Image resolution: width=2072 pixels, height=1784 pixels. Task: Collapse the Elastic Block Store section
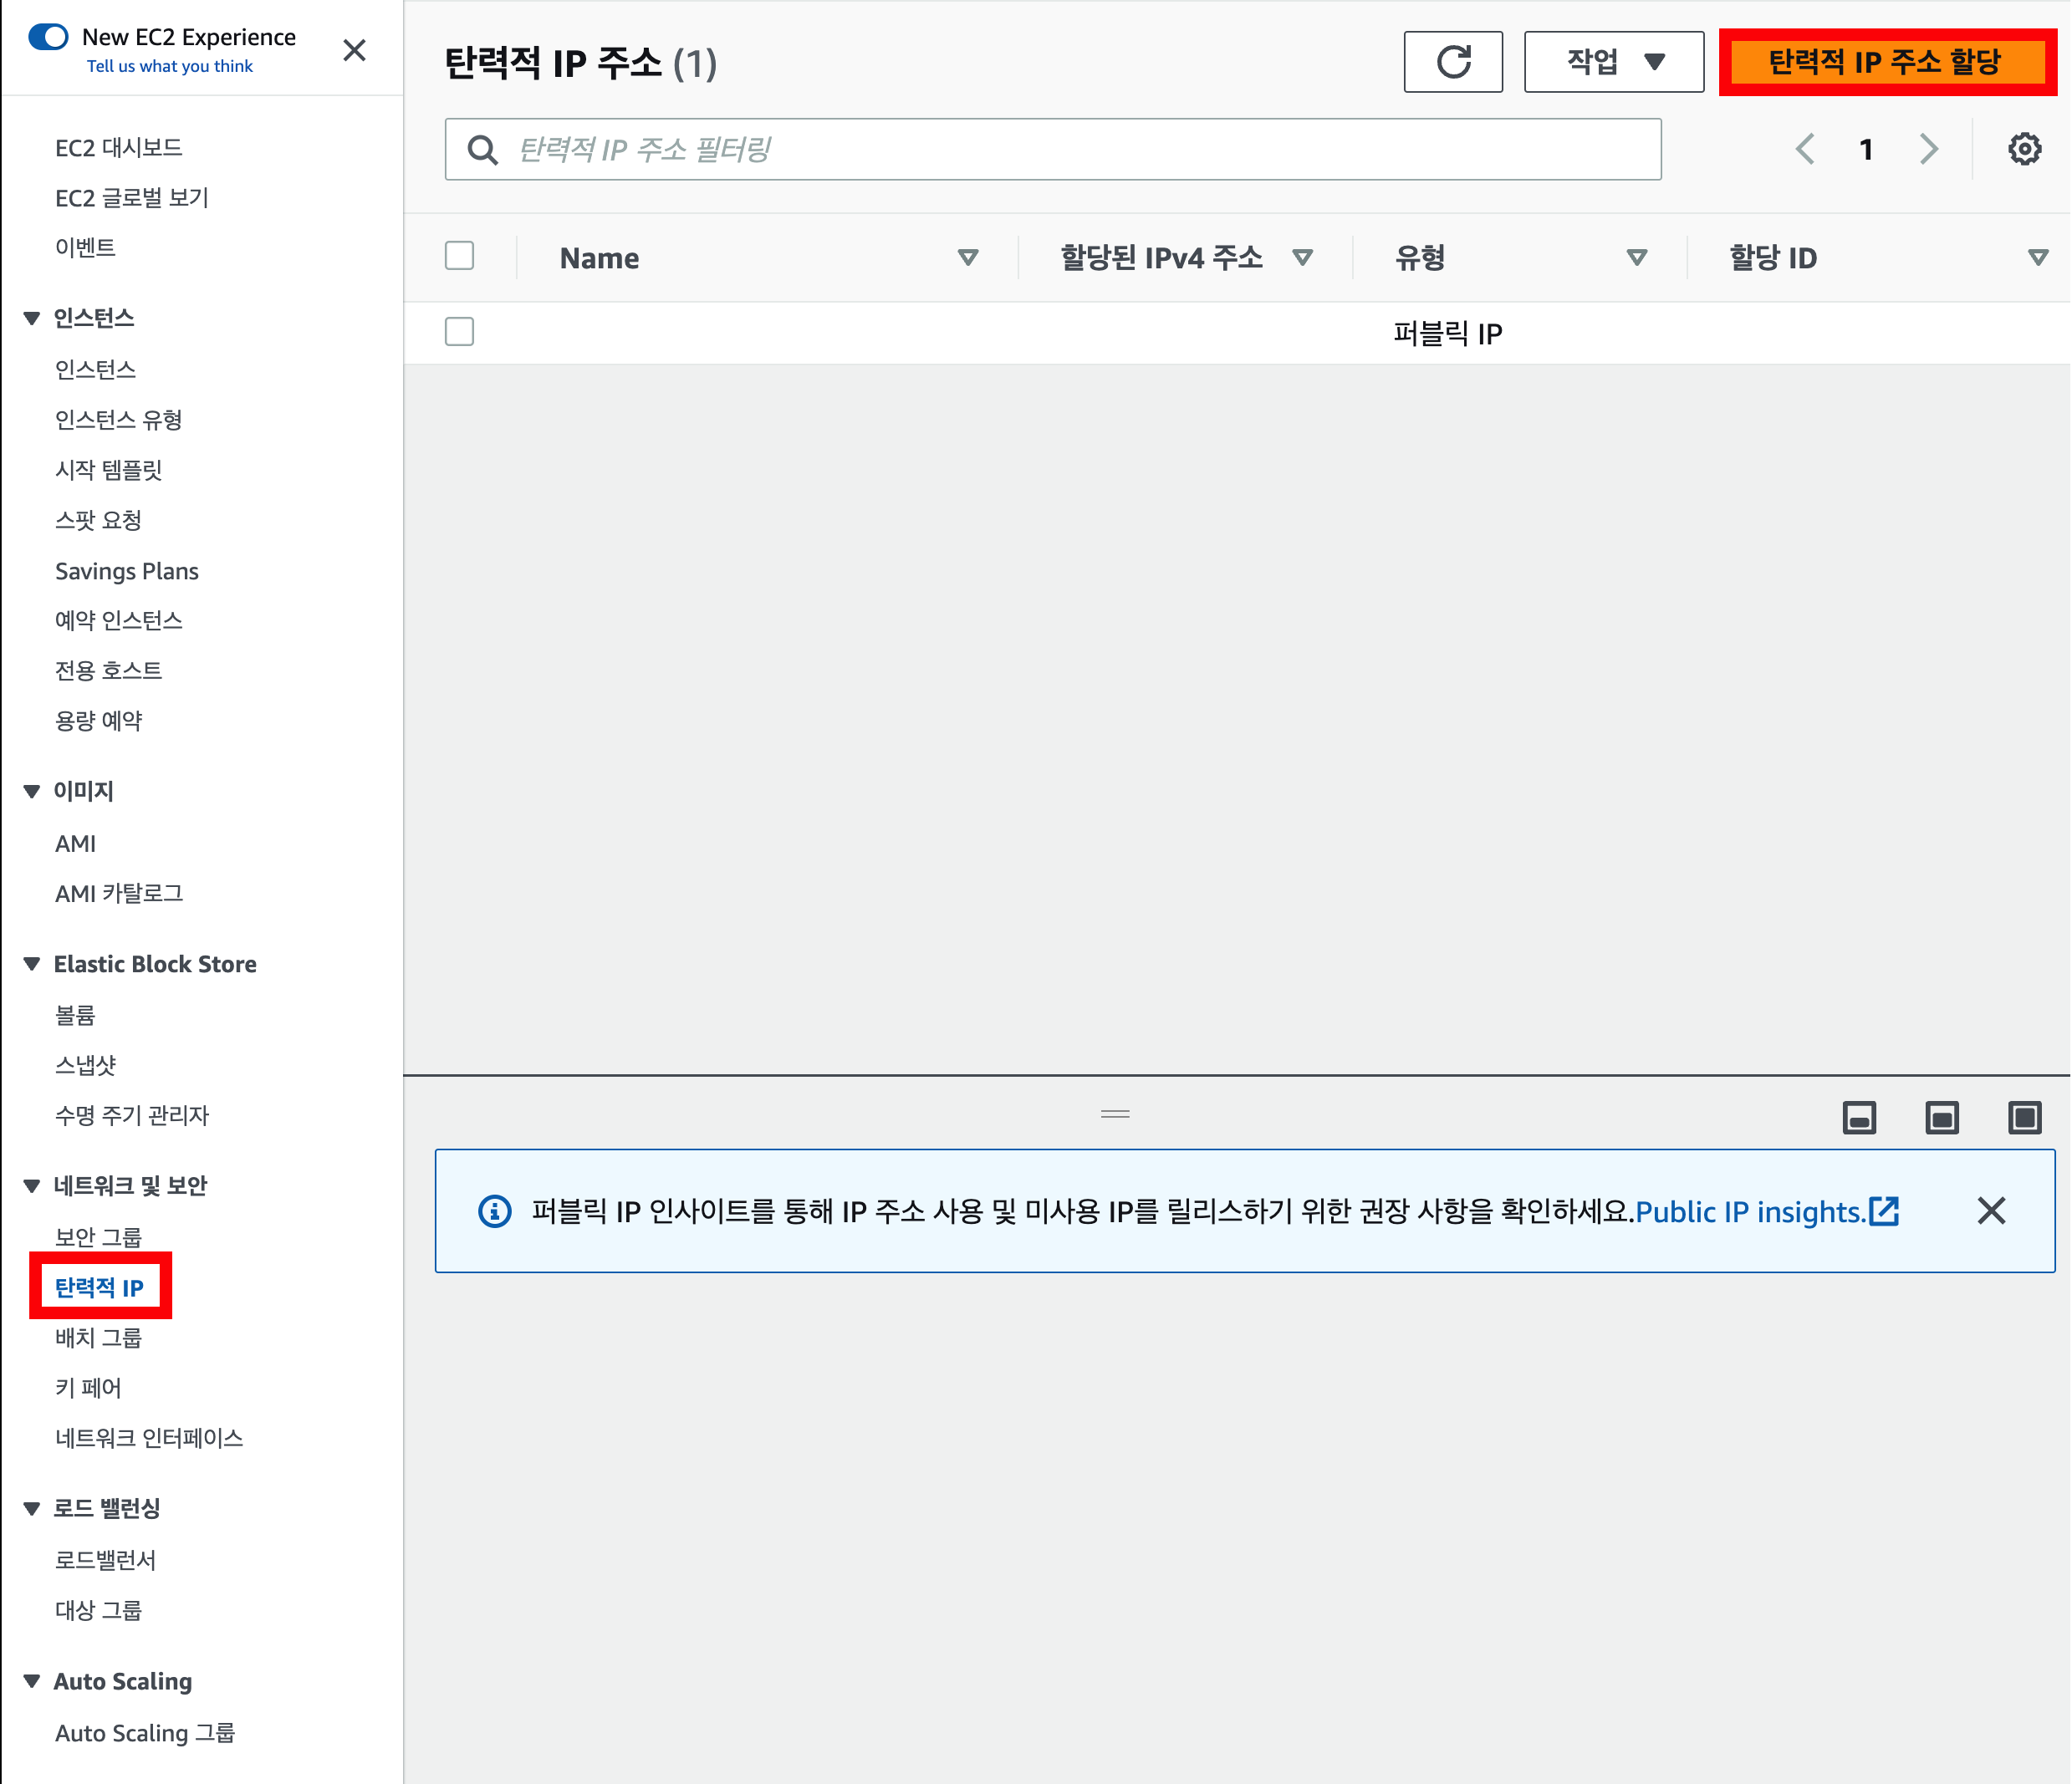32,964
